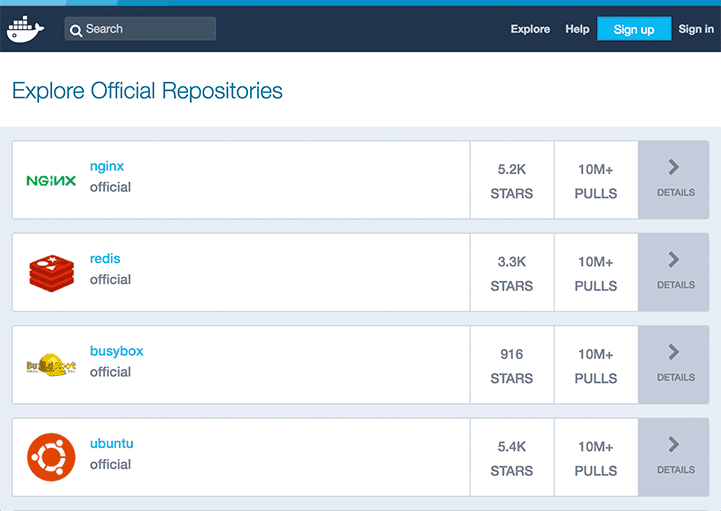Open redis details chevron
Viewport: 721px width, 511px height.
[674, 260]
